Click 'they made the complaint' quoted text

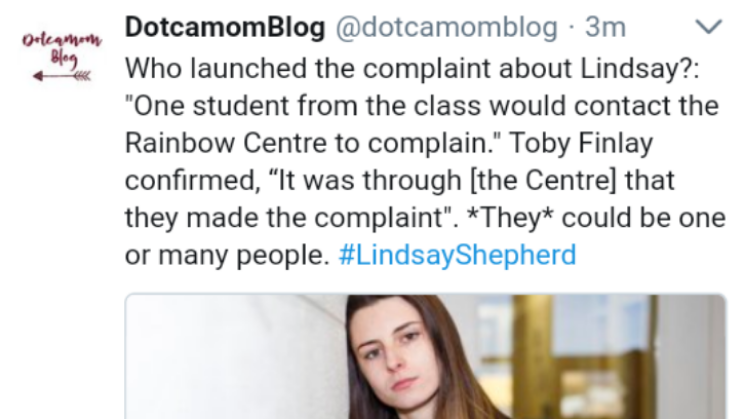[x=284, y=218]
